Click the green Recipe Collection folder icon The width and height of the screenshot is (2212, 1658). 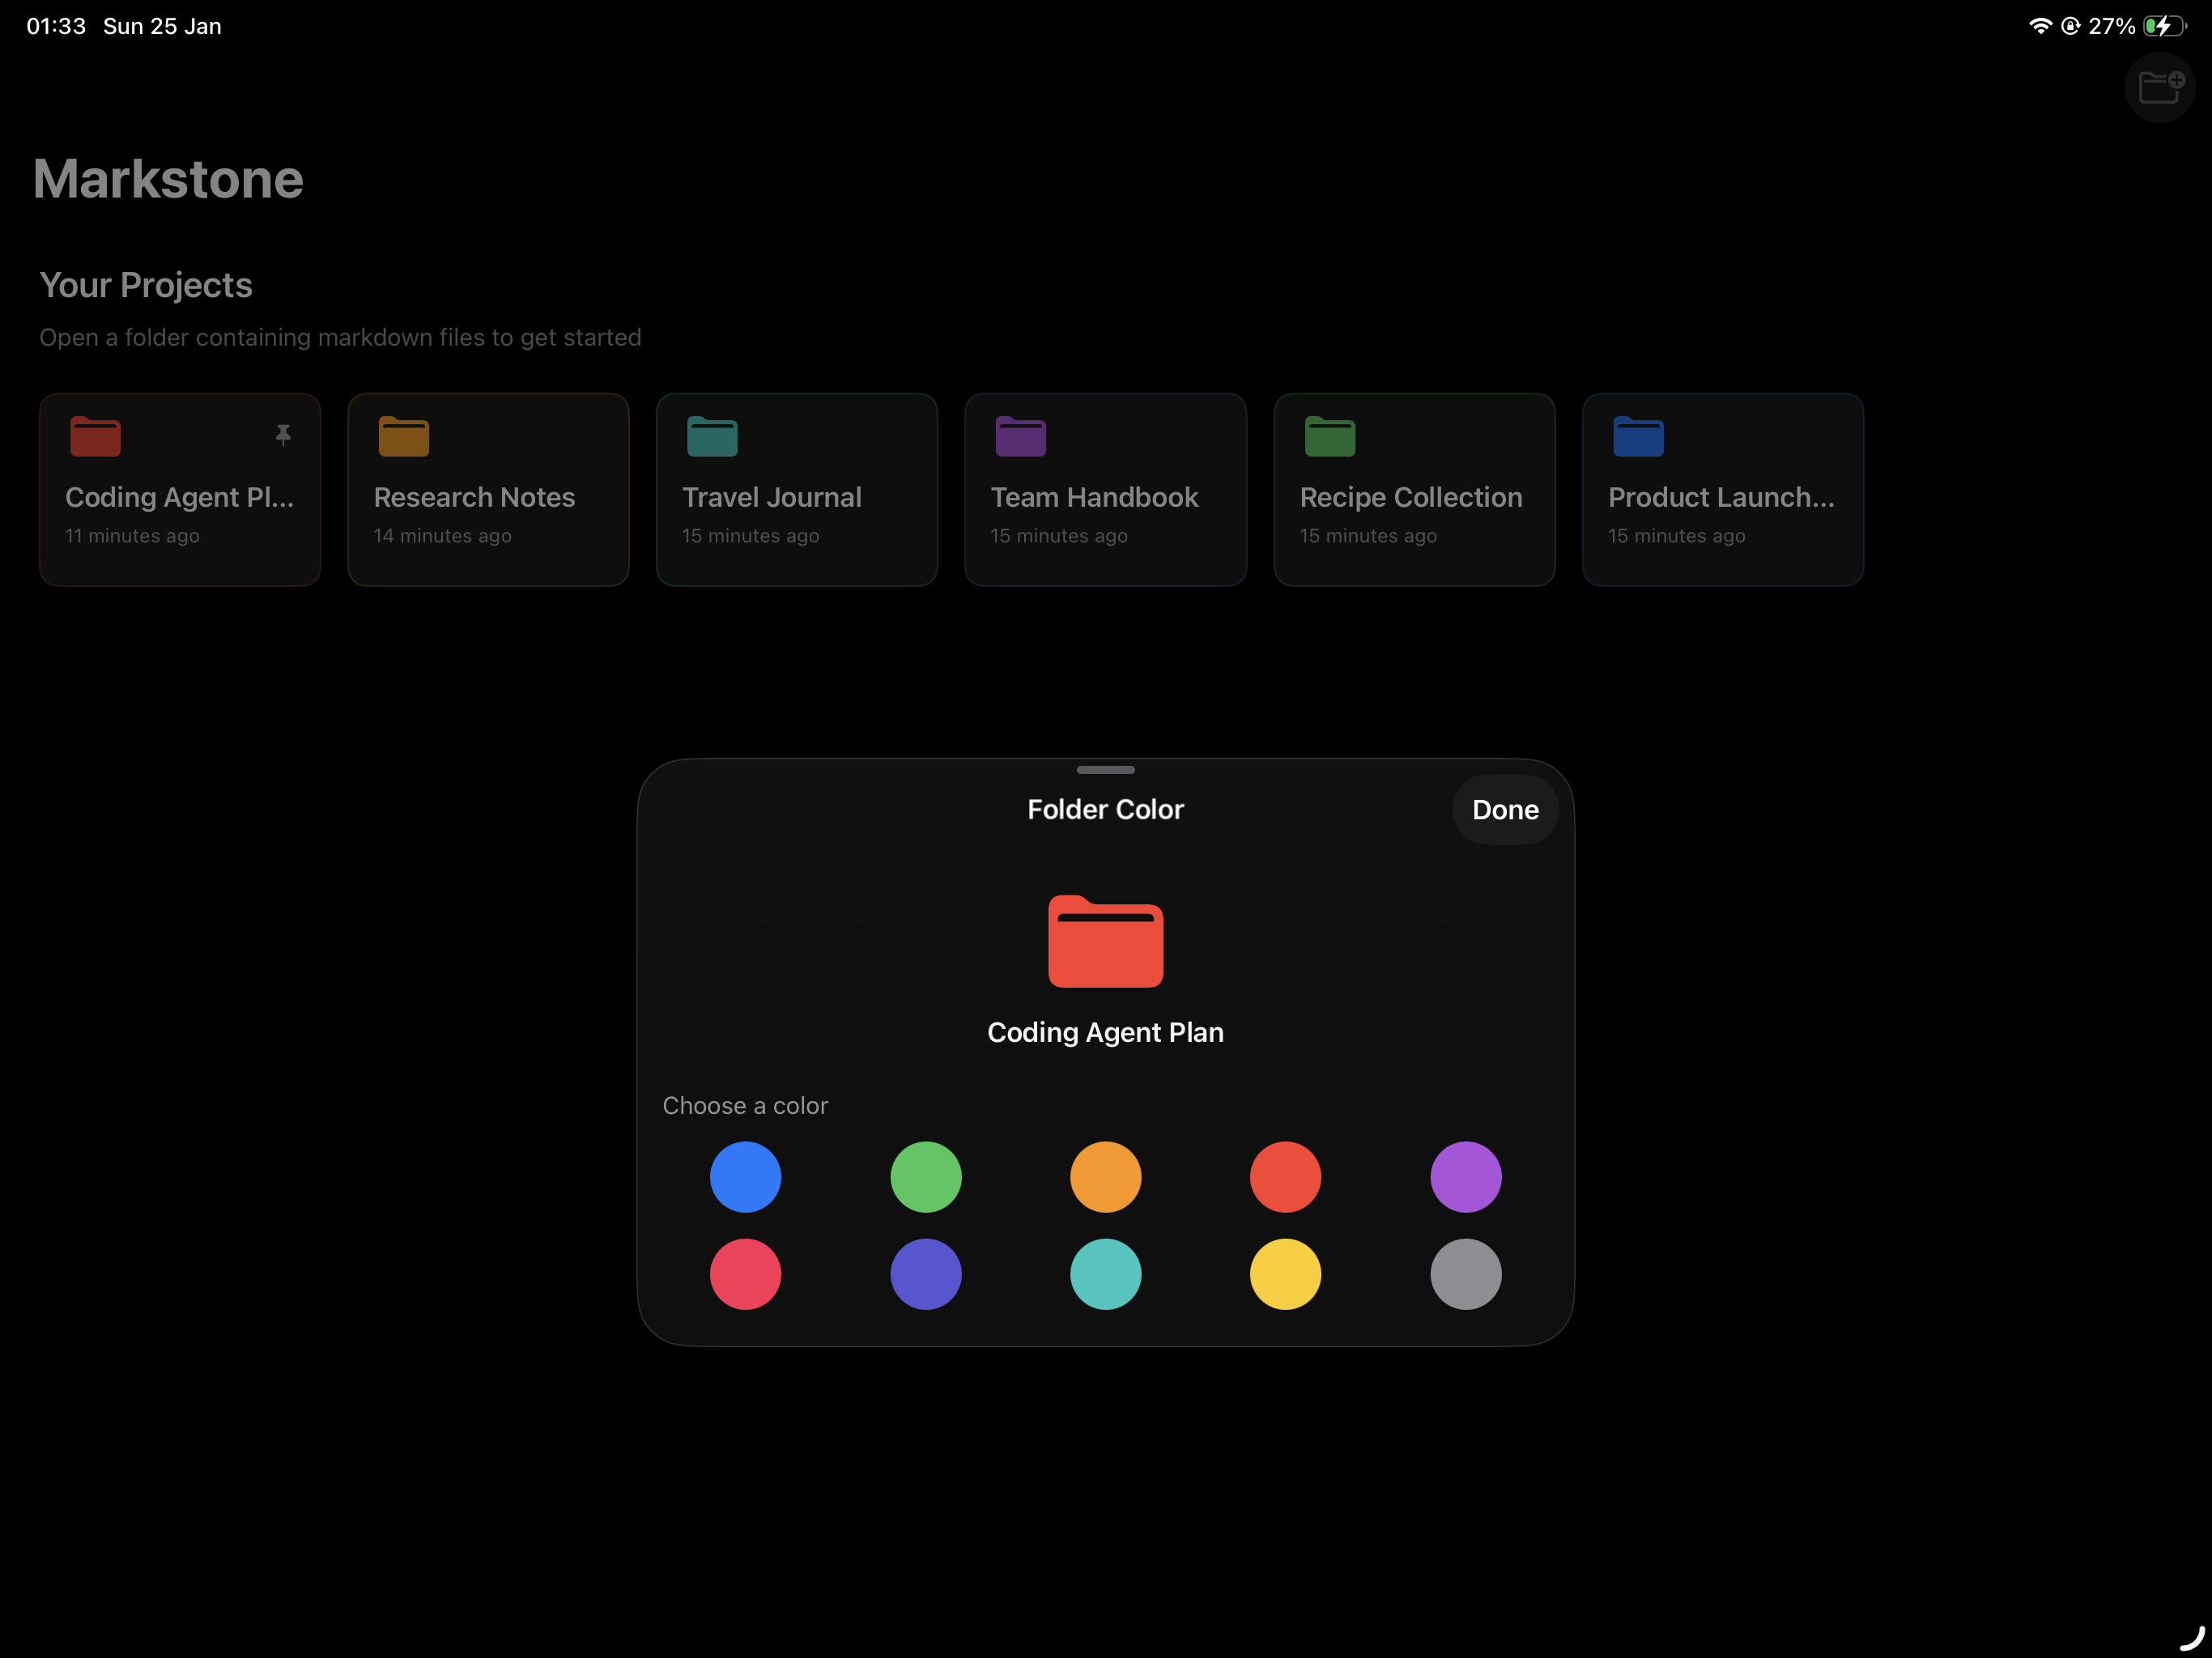pyautogui.click(x=1330, y=436)
